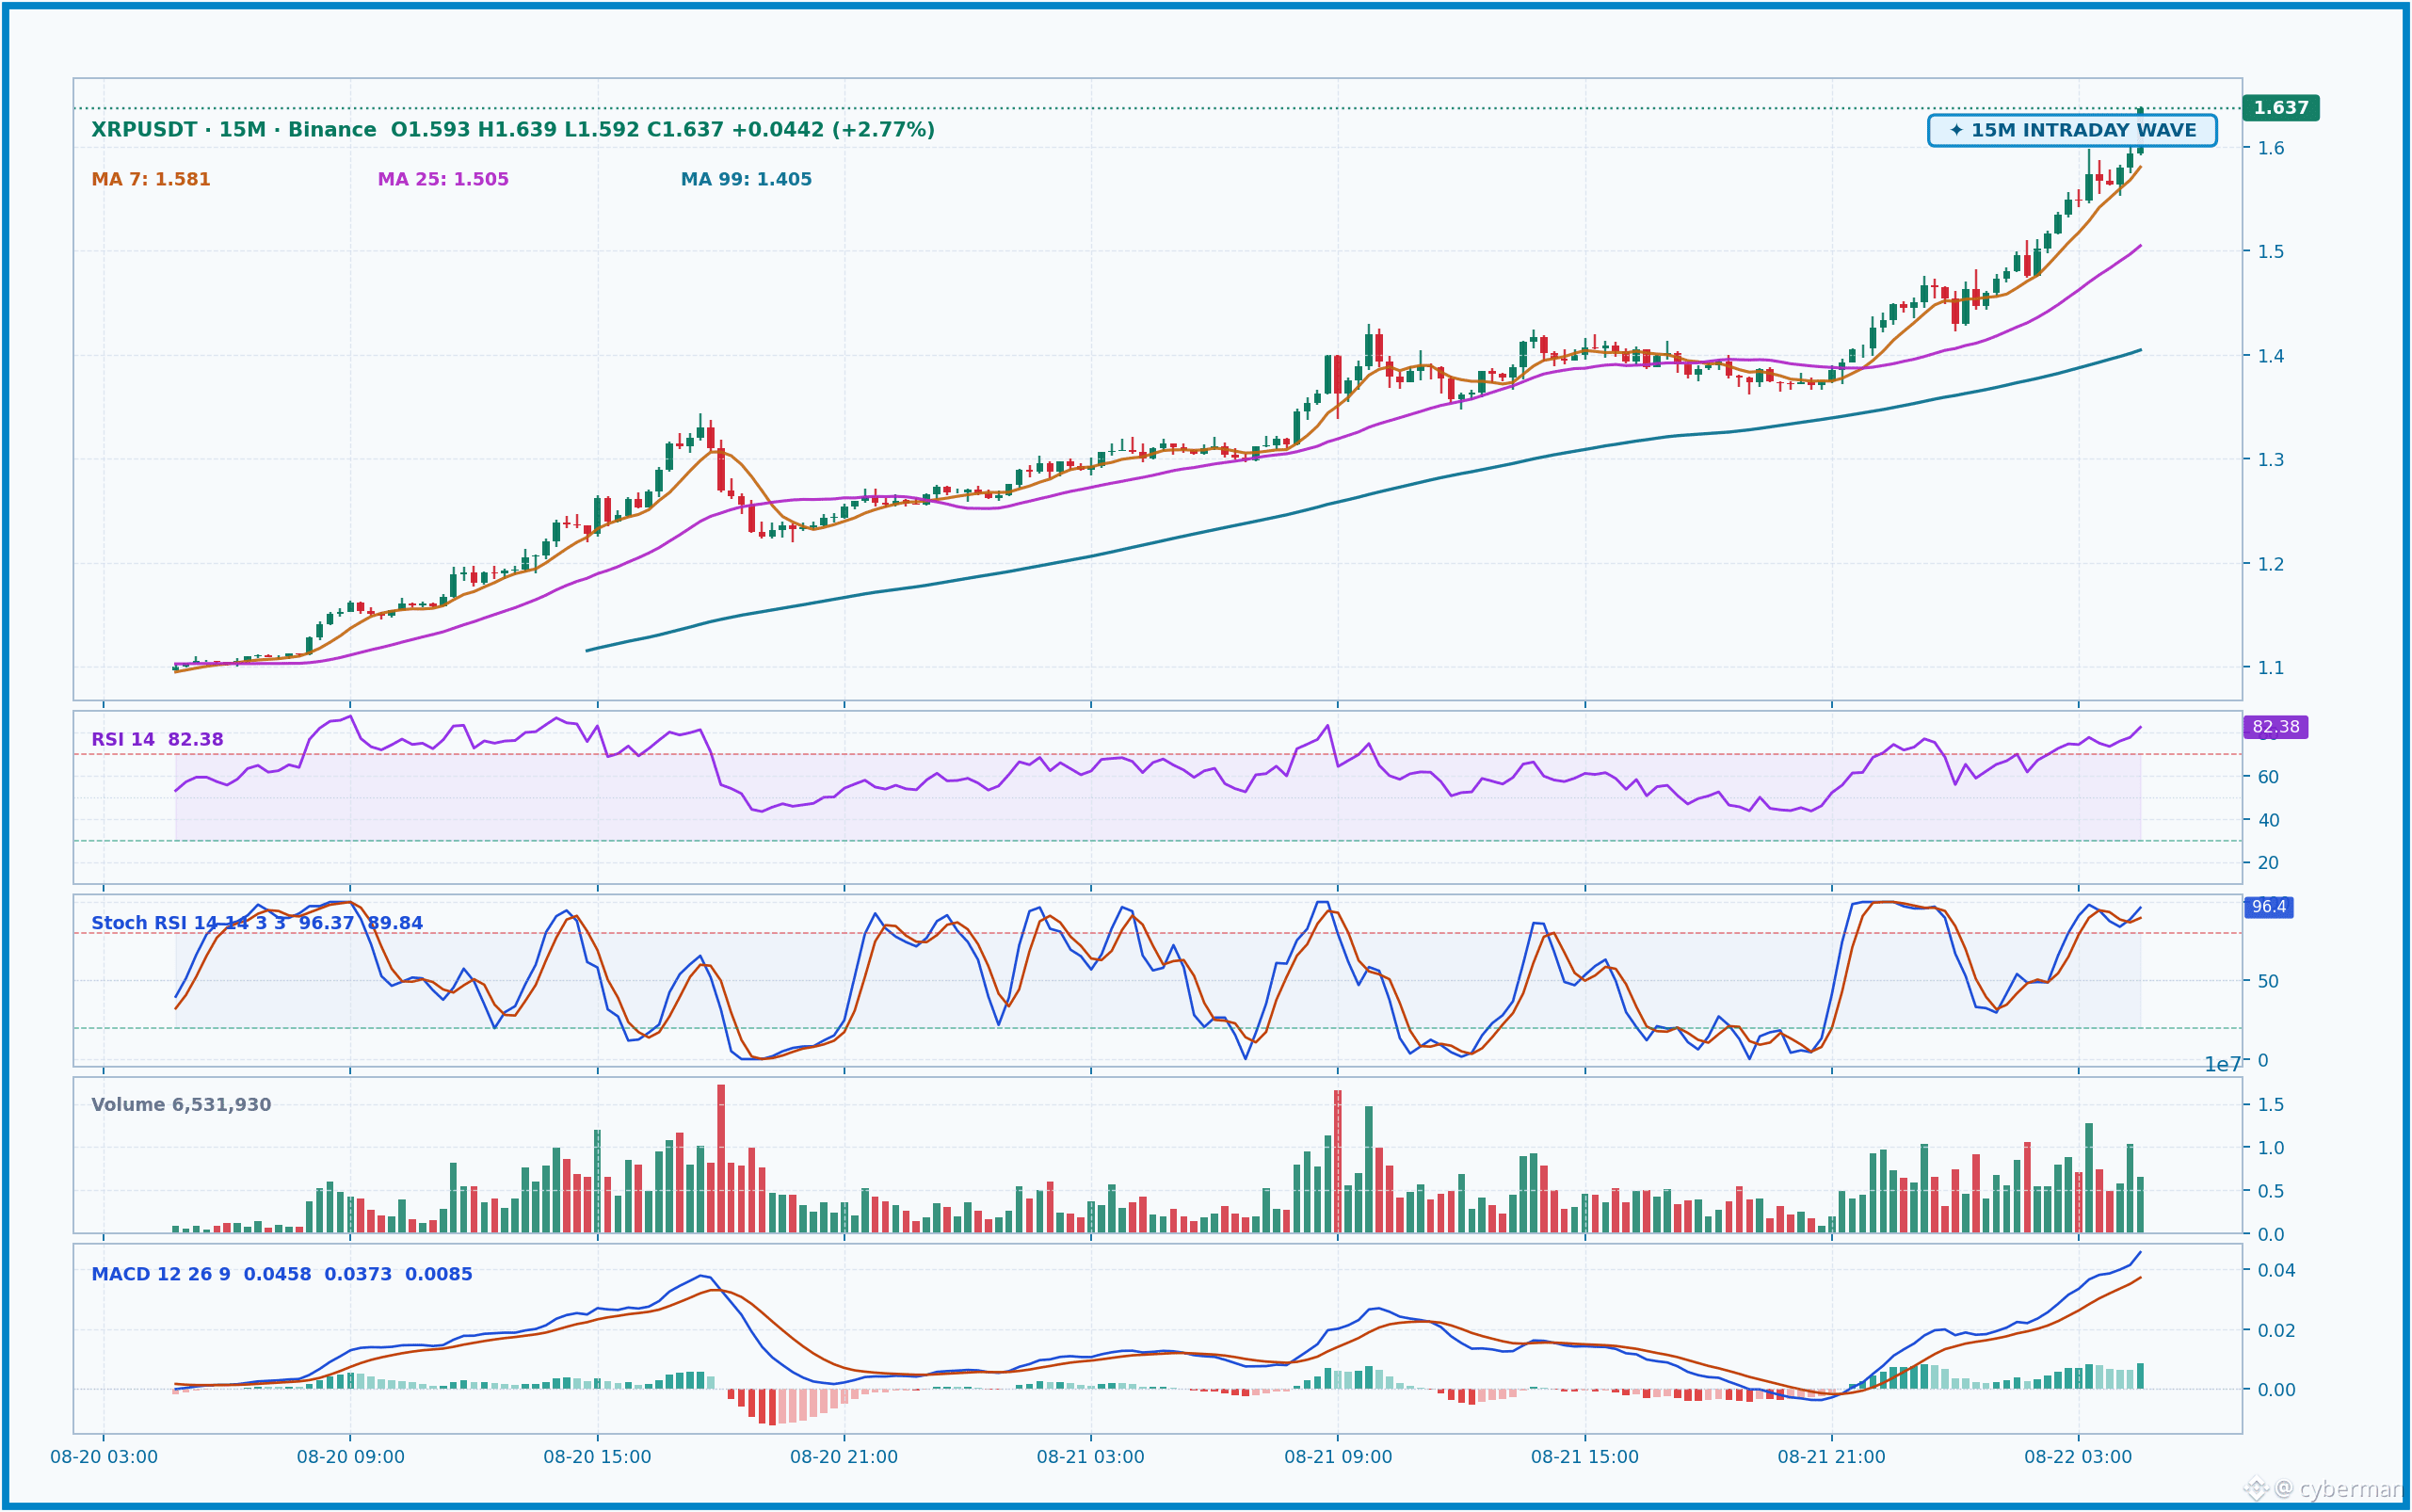Select the MA 25: 1.505 legend label

(443, 180)
